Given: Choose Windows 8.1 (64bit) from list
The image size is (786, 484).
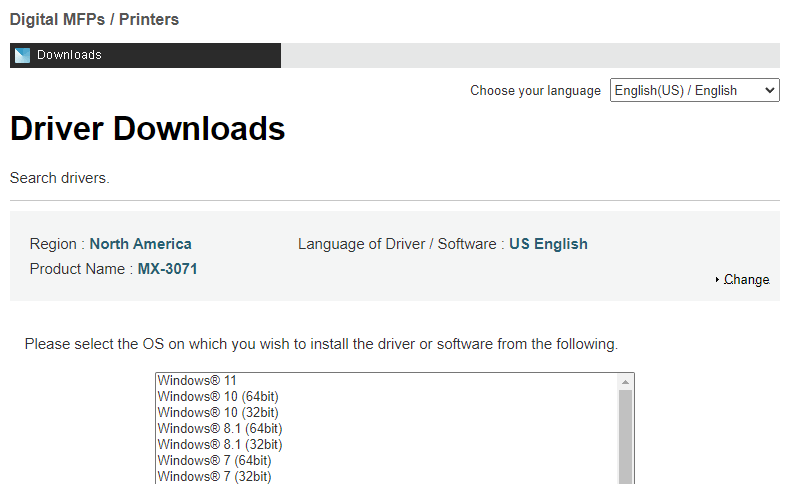Looking at the screenshot, I should (x=387, y=428).
